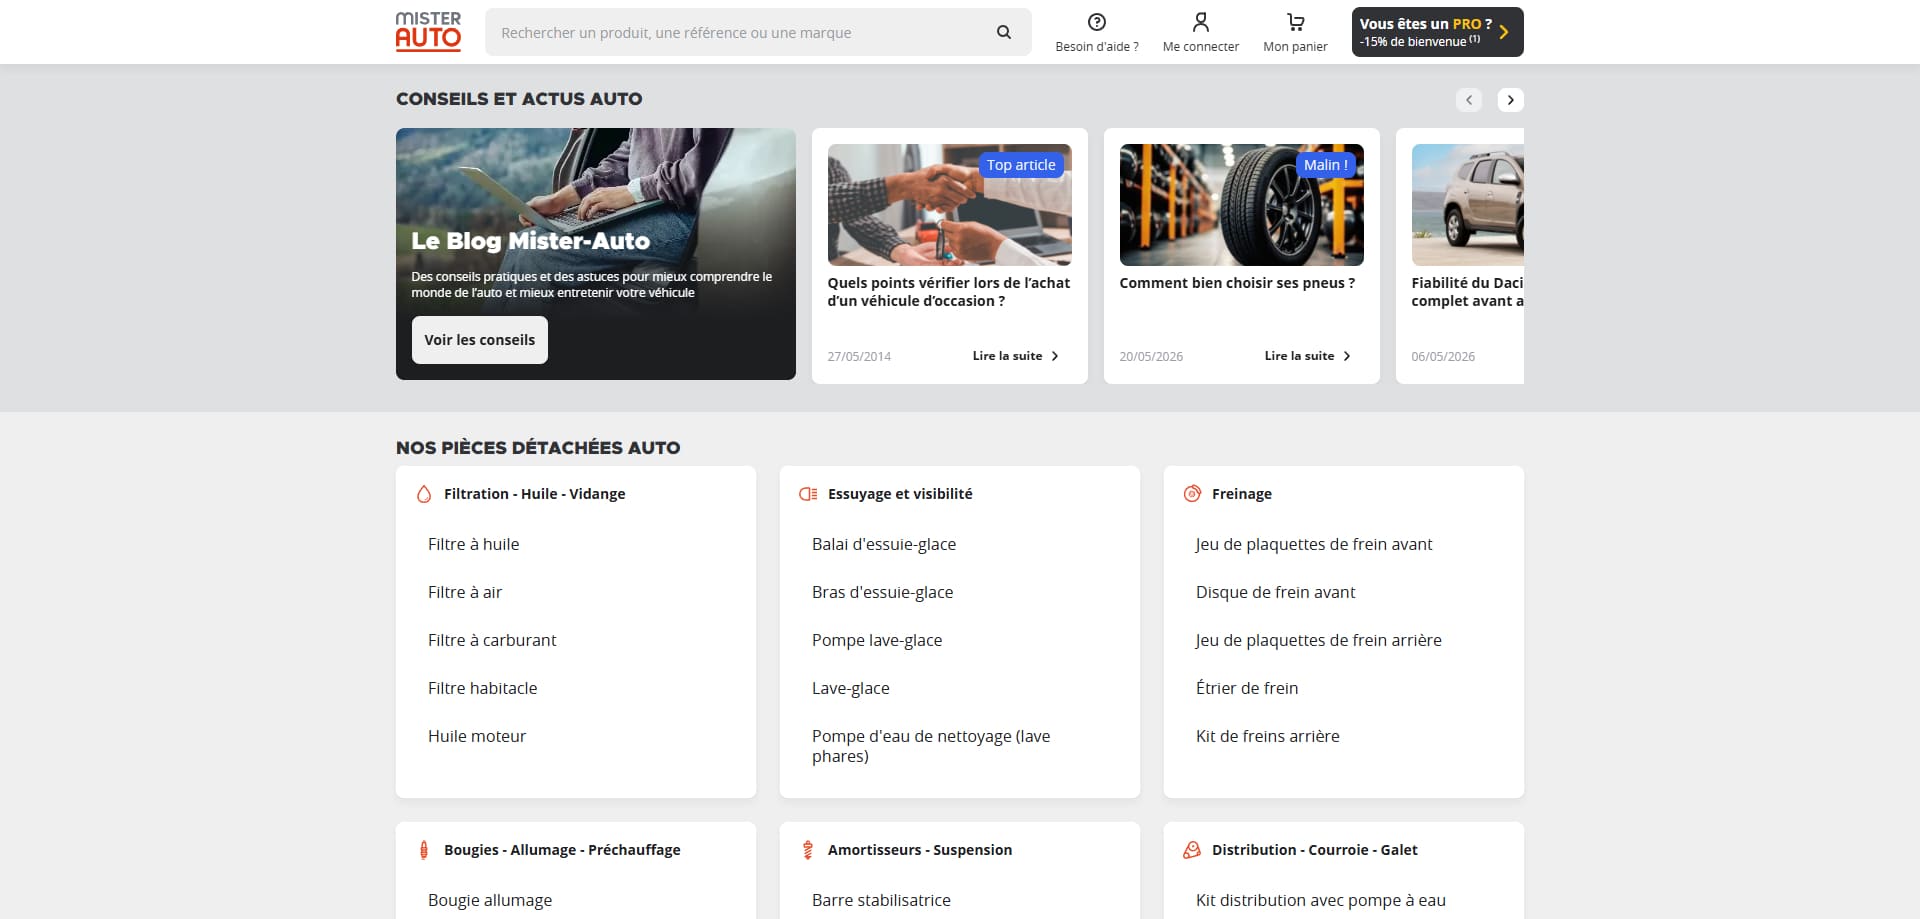This screenshot has height=919, width=1920.
Task: Open handshake article thumbnail
Action: point(950,205)
